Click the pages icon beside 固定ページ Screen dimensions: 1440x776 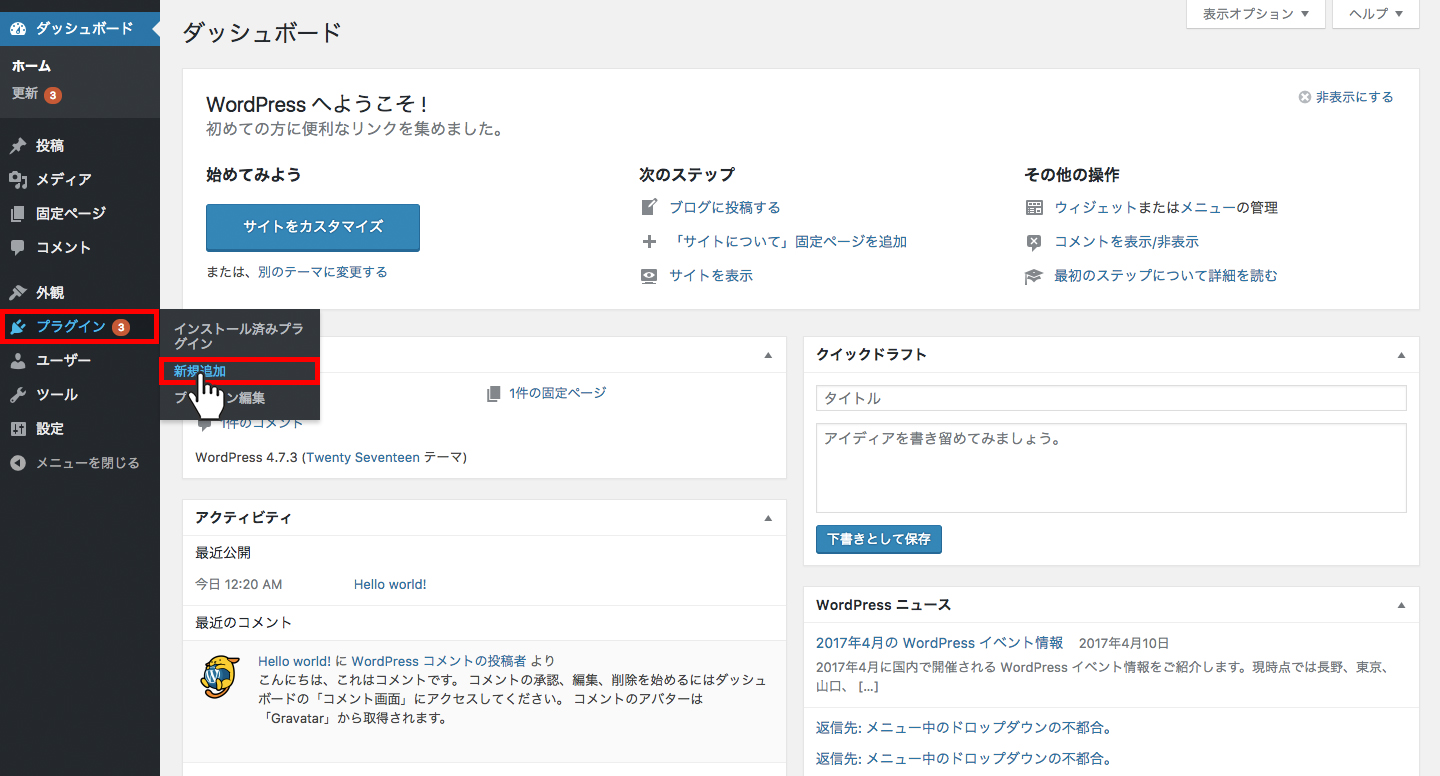click(x=18, y=214)
